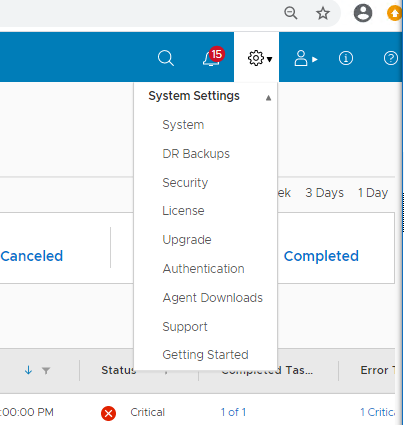Image resolution: width=404 pixels, height=425 pixels.
Task: Open the search magnifier in blue header
Action: click(x=166, y=58)
